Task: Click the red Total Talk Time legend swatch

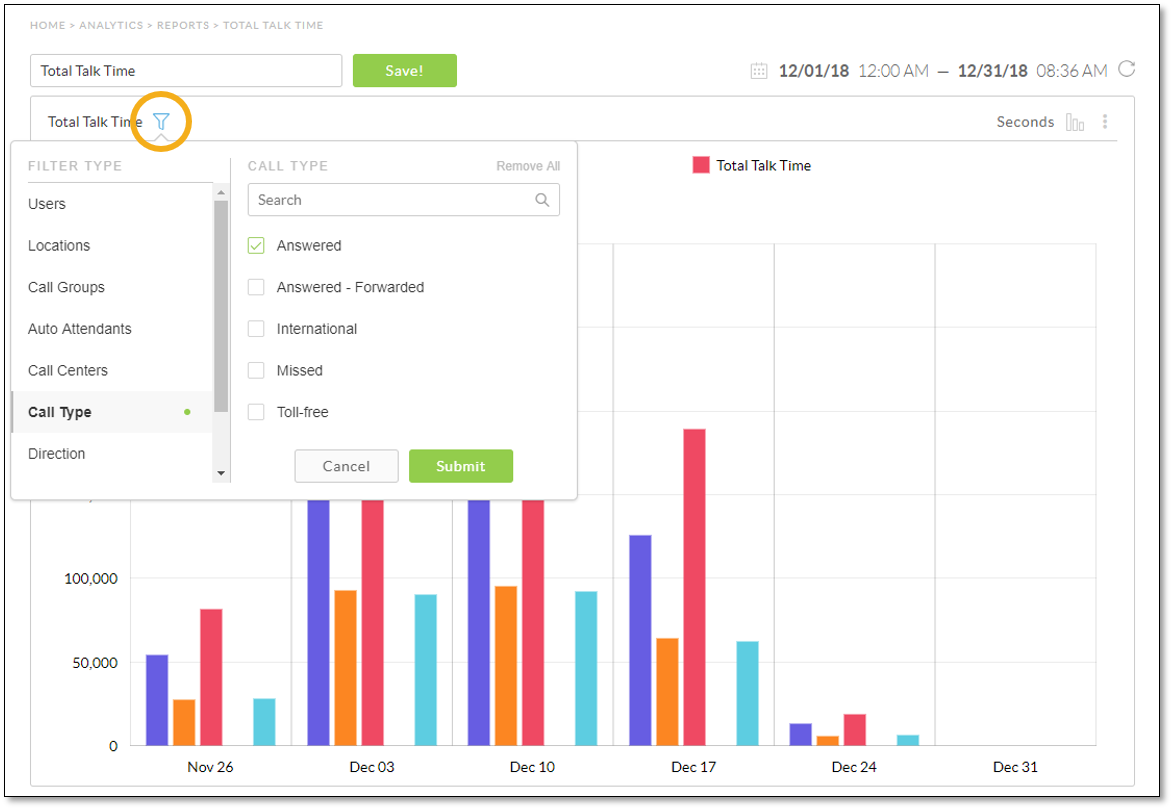Action: pyautogui.click(x=701, y=166)
